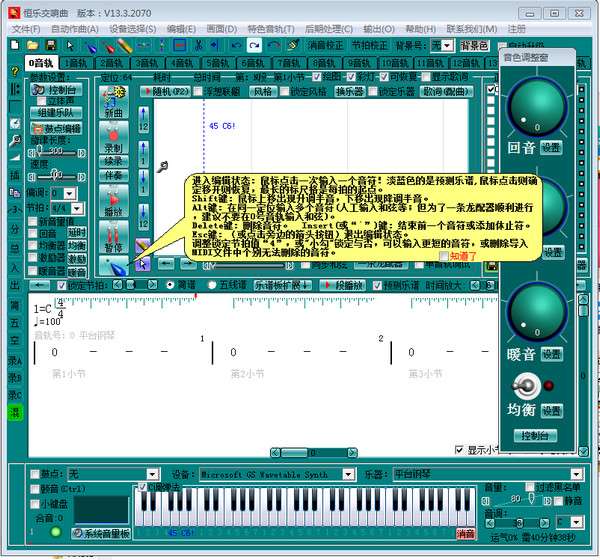
Task: Expand the 乐器 instrument dropdown
Action: coord(577,475)
